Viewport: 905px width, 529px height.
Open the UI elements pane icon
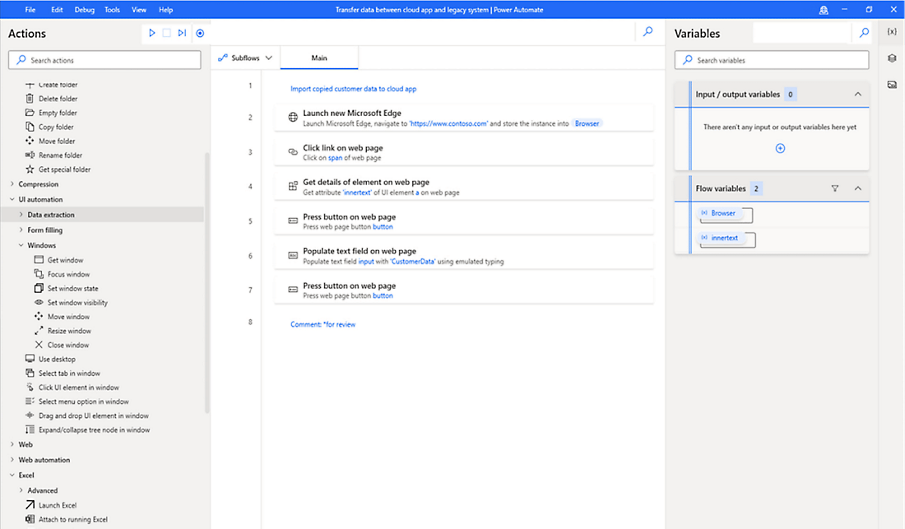[891, 58]
